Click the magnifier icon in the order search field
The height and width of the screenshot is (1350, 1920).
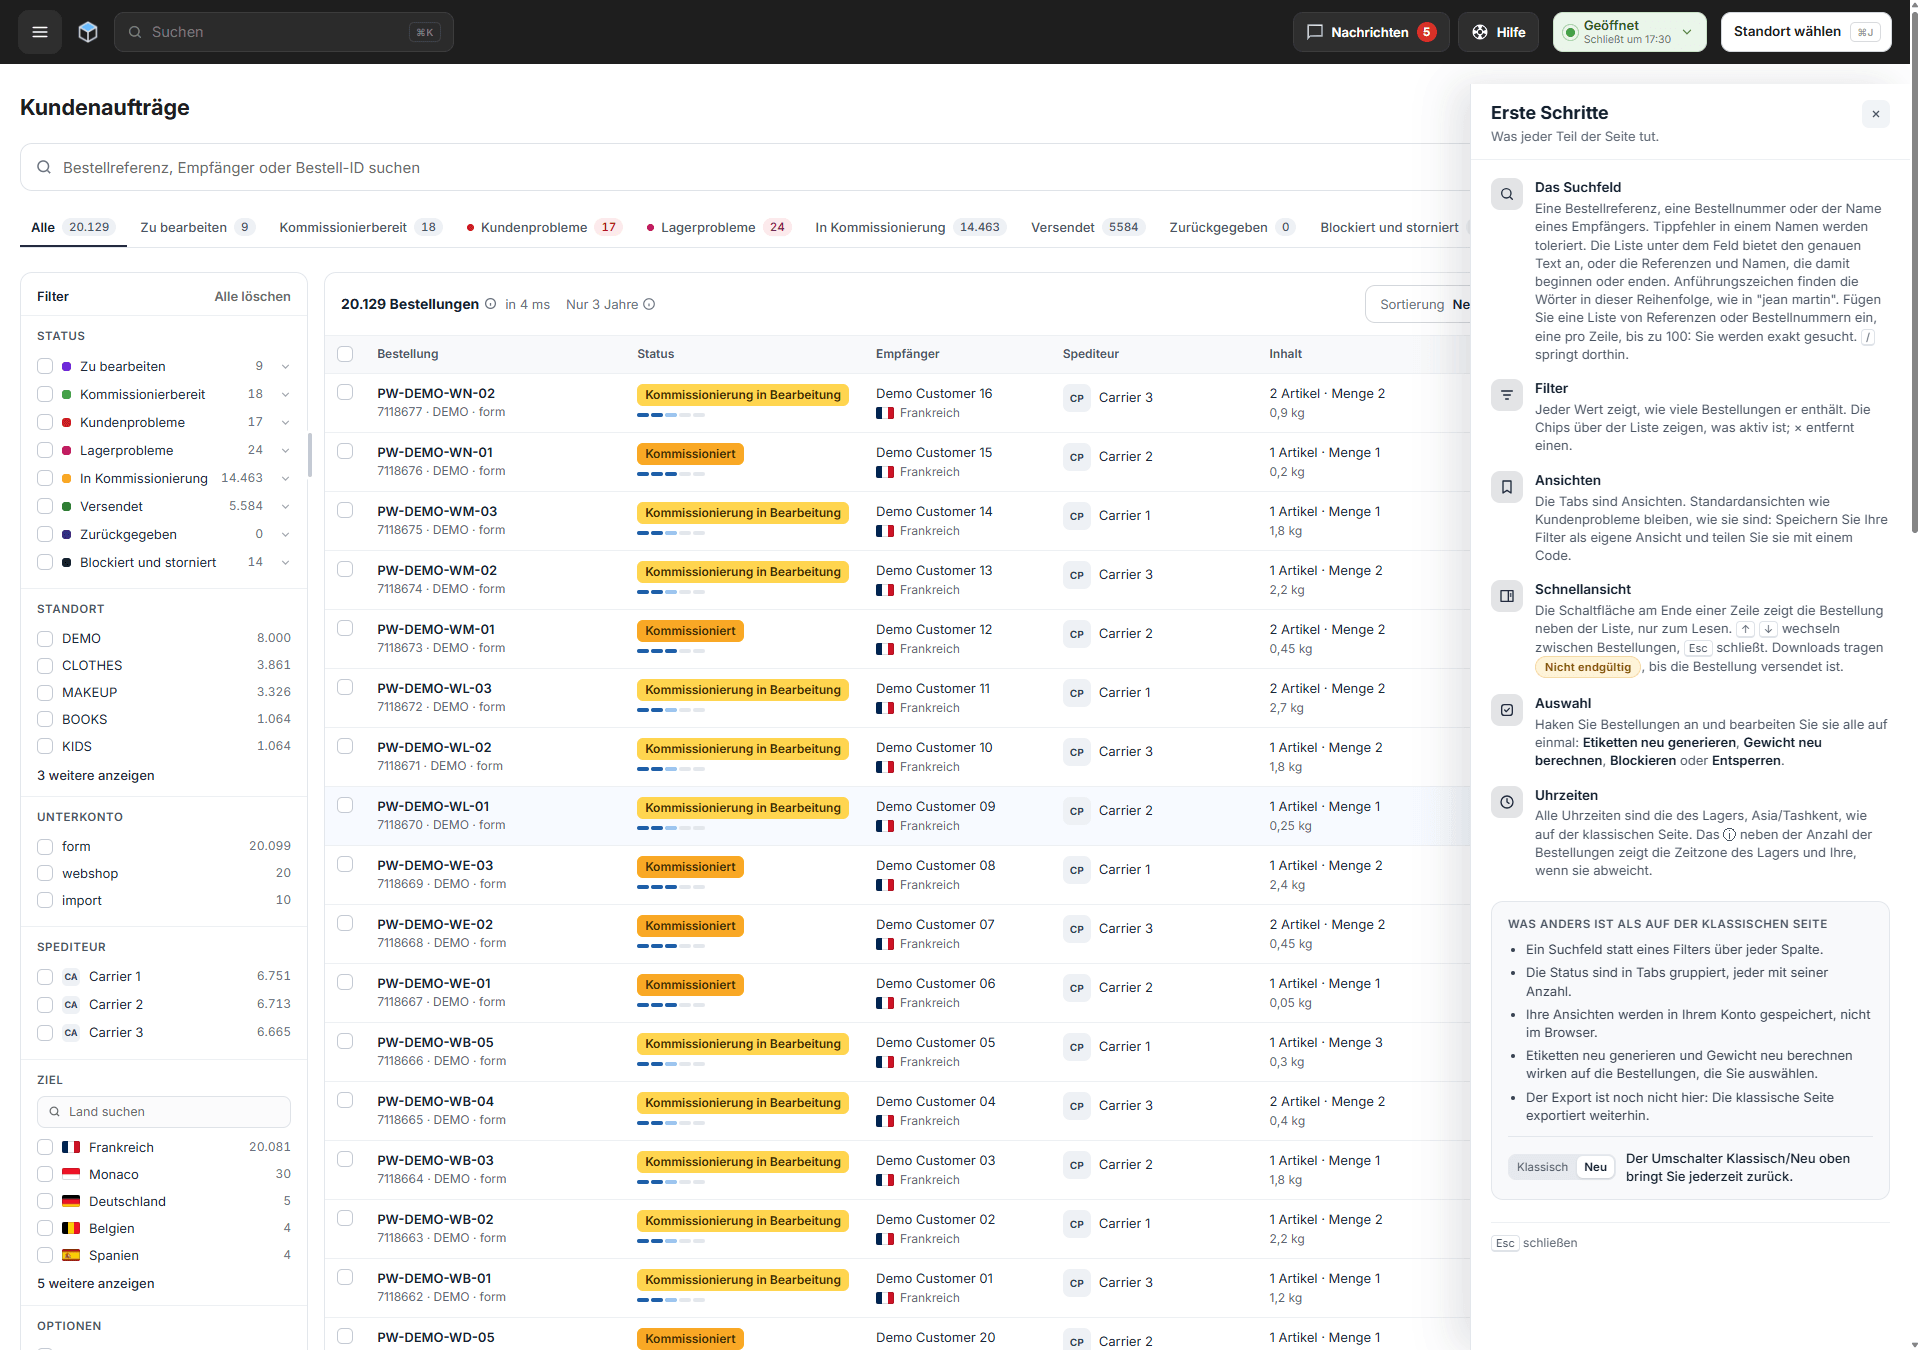click(44, 168)
